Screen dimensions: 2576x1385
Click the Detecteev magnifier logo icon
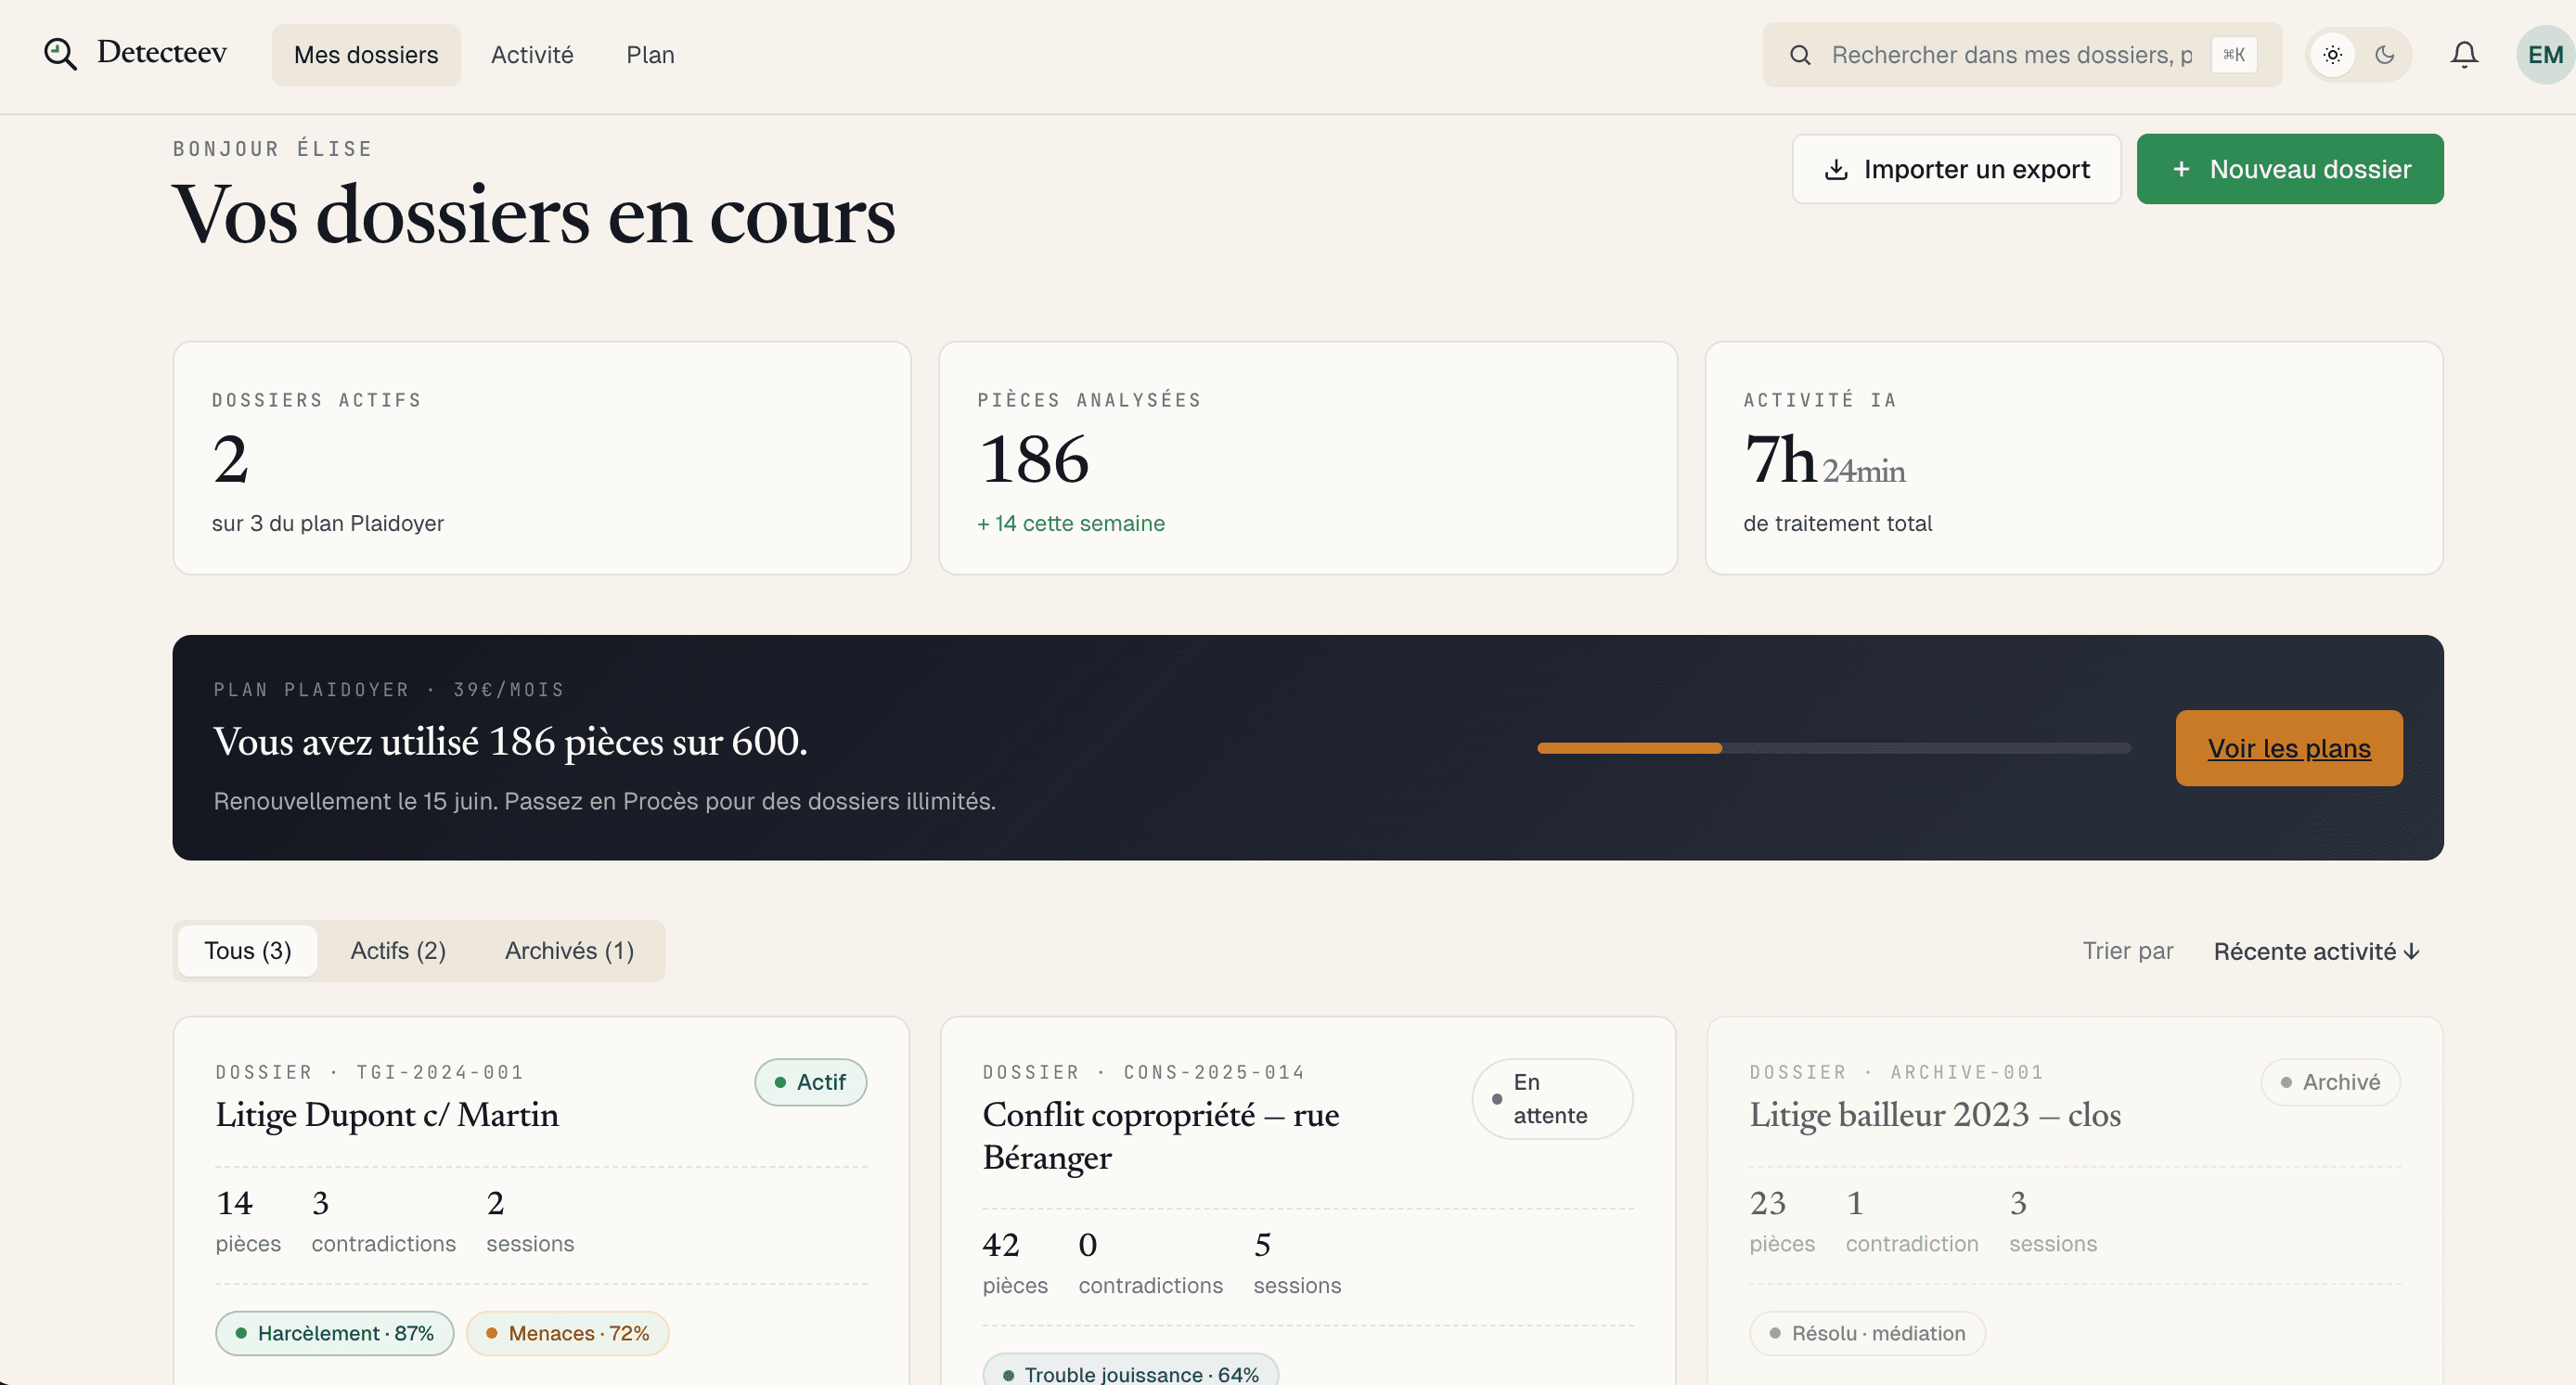click(60, 54)
